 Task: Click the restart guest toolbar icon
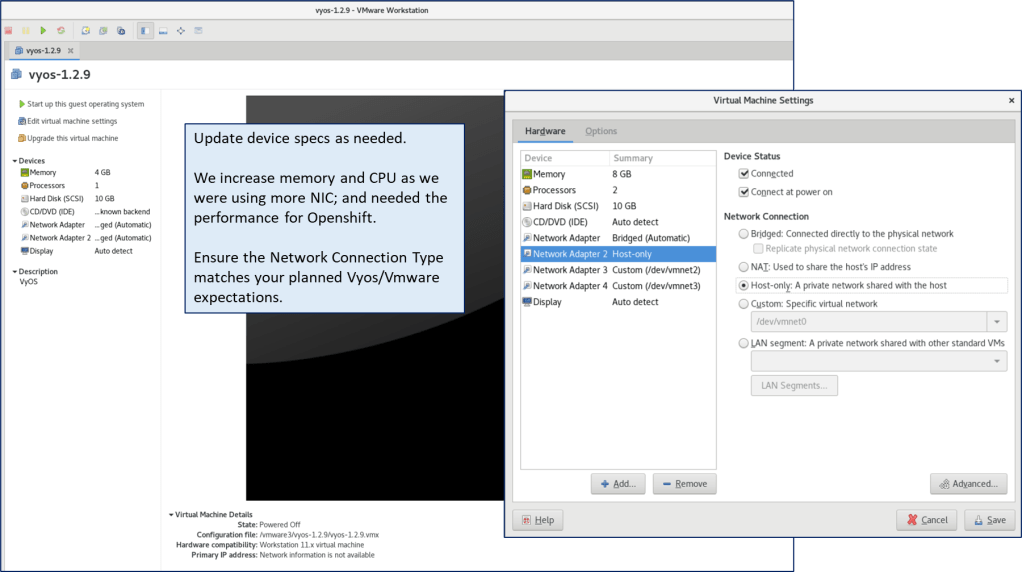tap(61, 31)
